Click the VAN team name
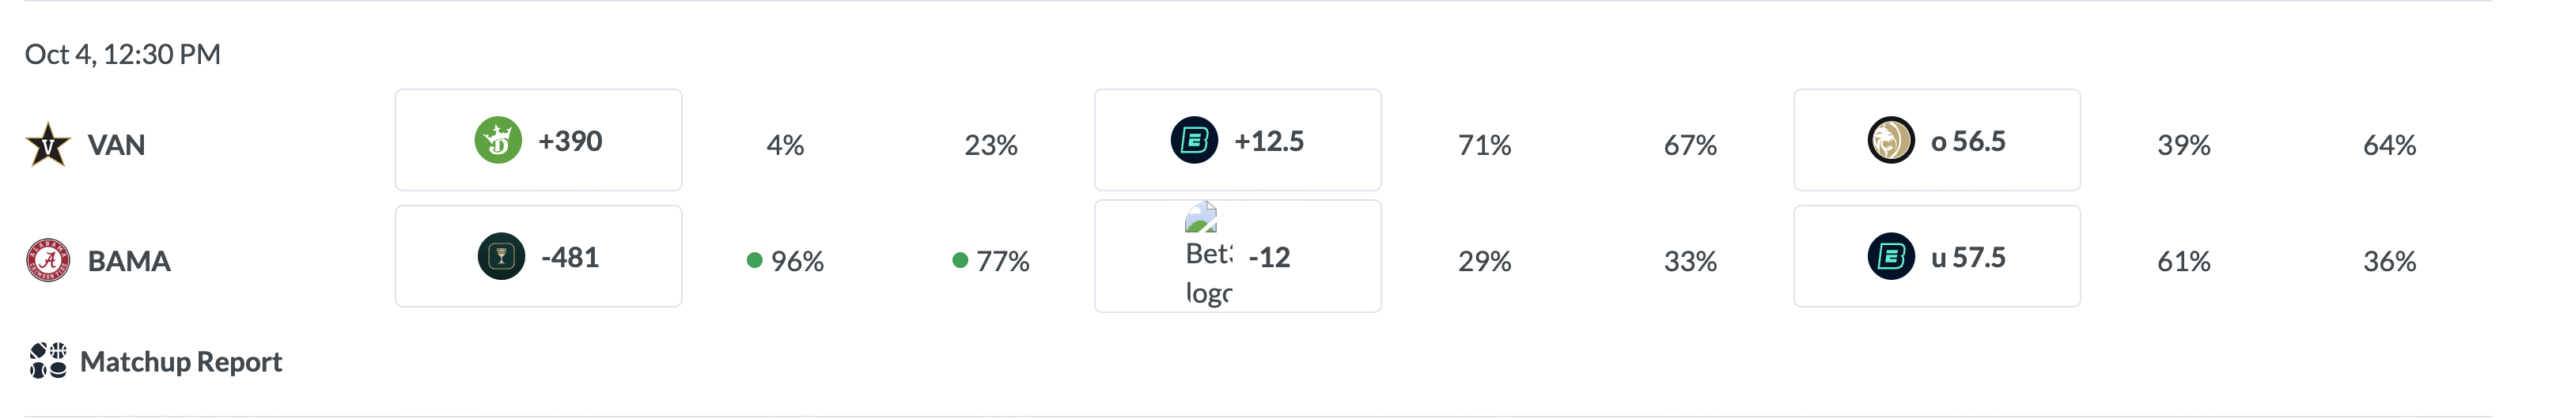2560x419 pixels. click(116, 145)
